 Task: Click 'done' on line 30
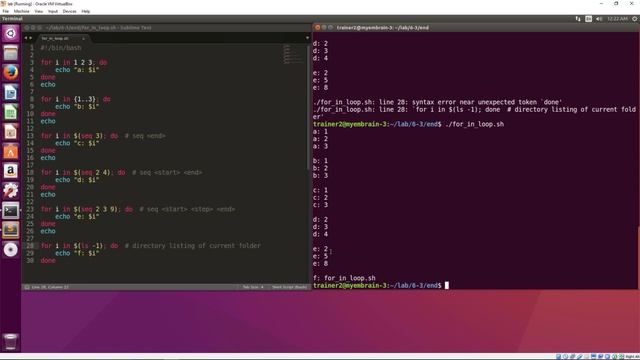(48, 260)
